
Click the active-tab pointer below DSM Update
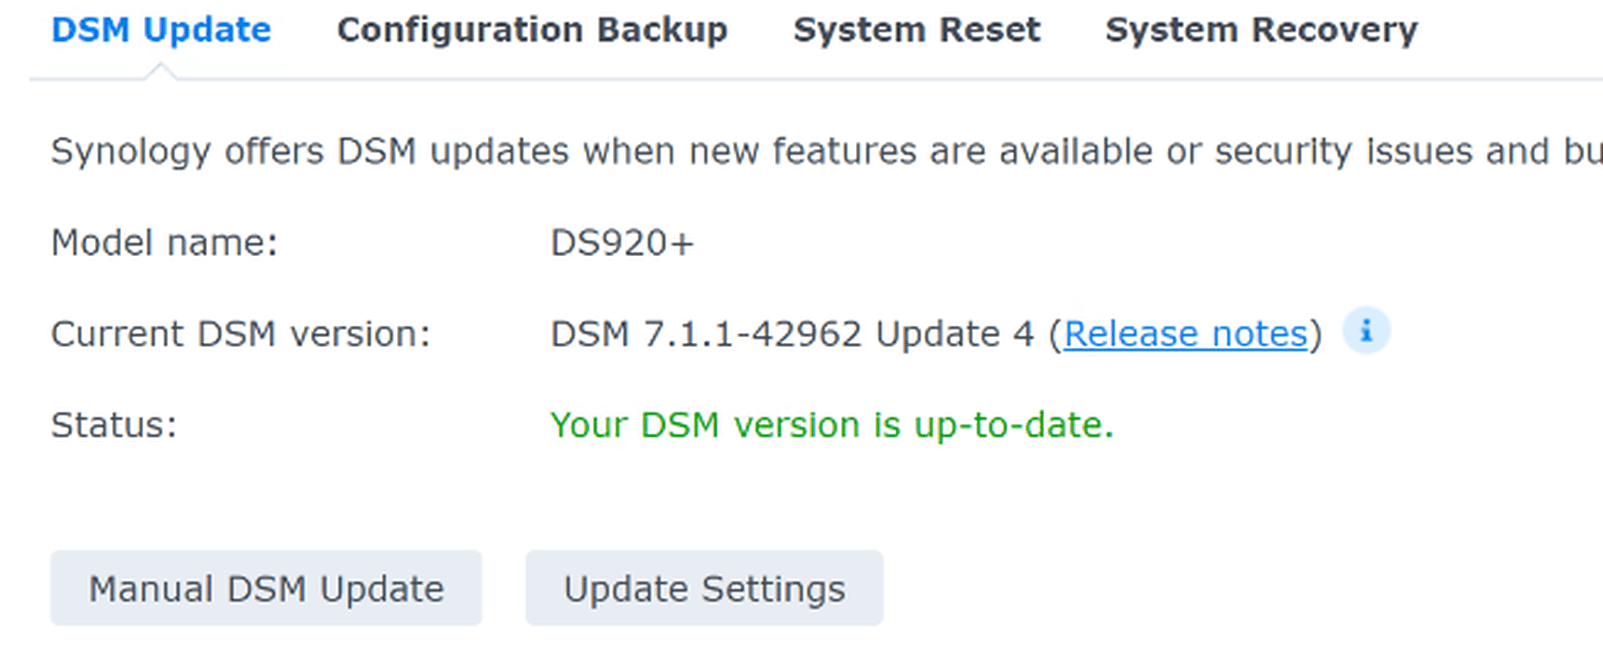tap(161, 72)
